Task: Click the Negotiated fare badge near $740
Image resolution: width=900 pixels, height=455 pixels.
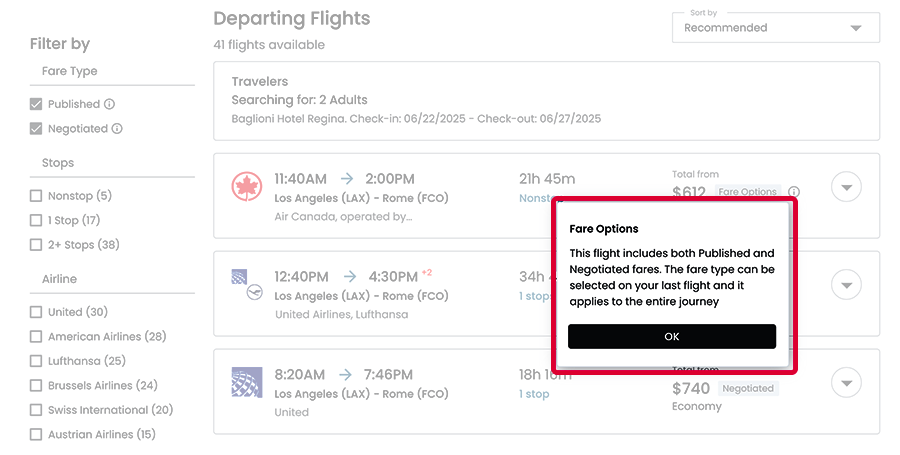Action: pos(748,388)
